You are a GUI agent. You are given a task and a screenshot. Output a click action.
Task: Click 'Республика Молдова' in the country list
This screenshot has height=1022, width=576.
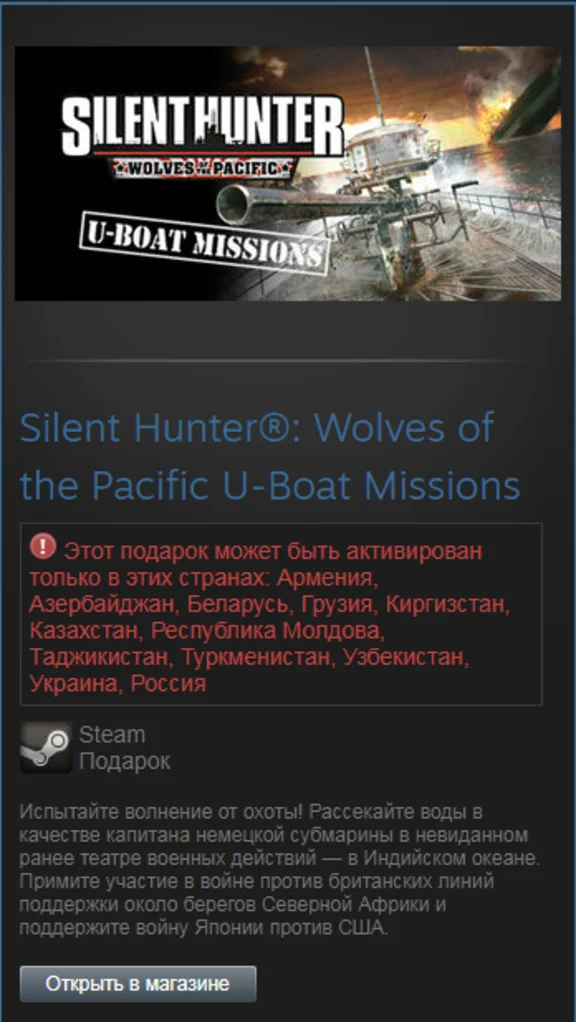coord(264,630)
